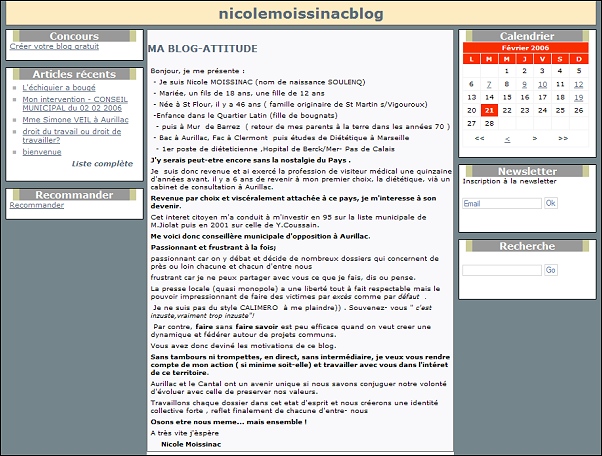Open calendar posts for day 7

pyautogui.click(x=489, y=84)
